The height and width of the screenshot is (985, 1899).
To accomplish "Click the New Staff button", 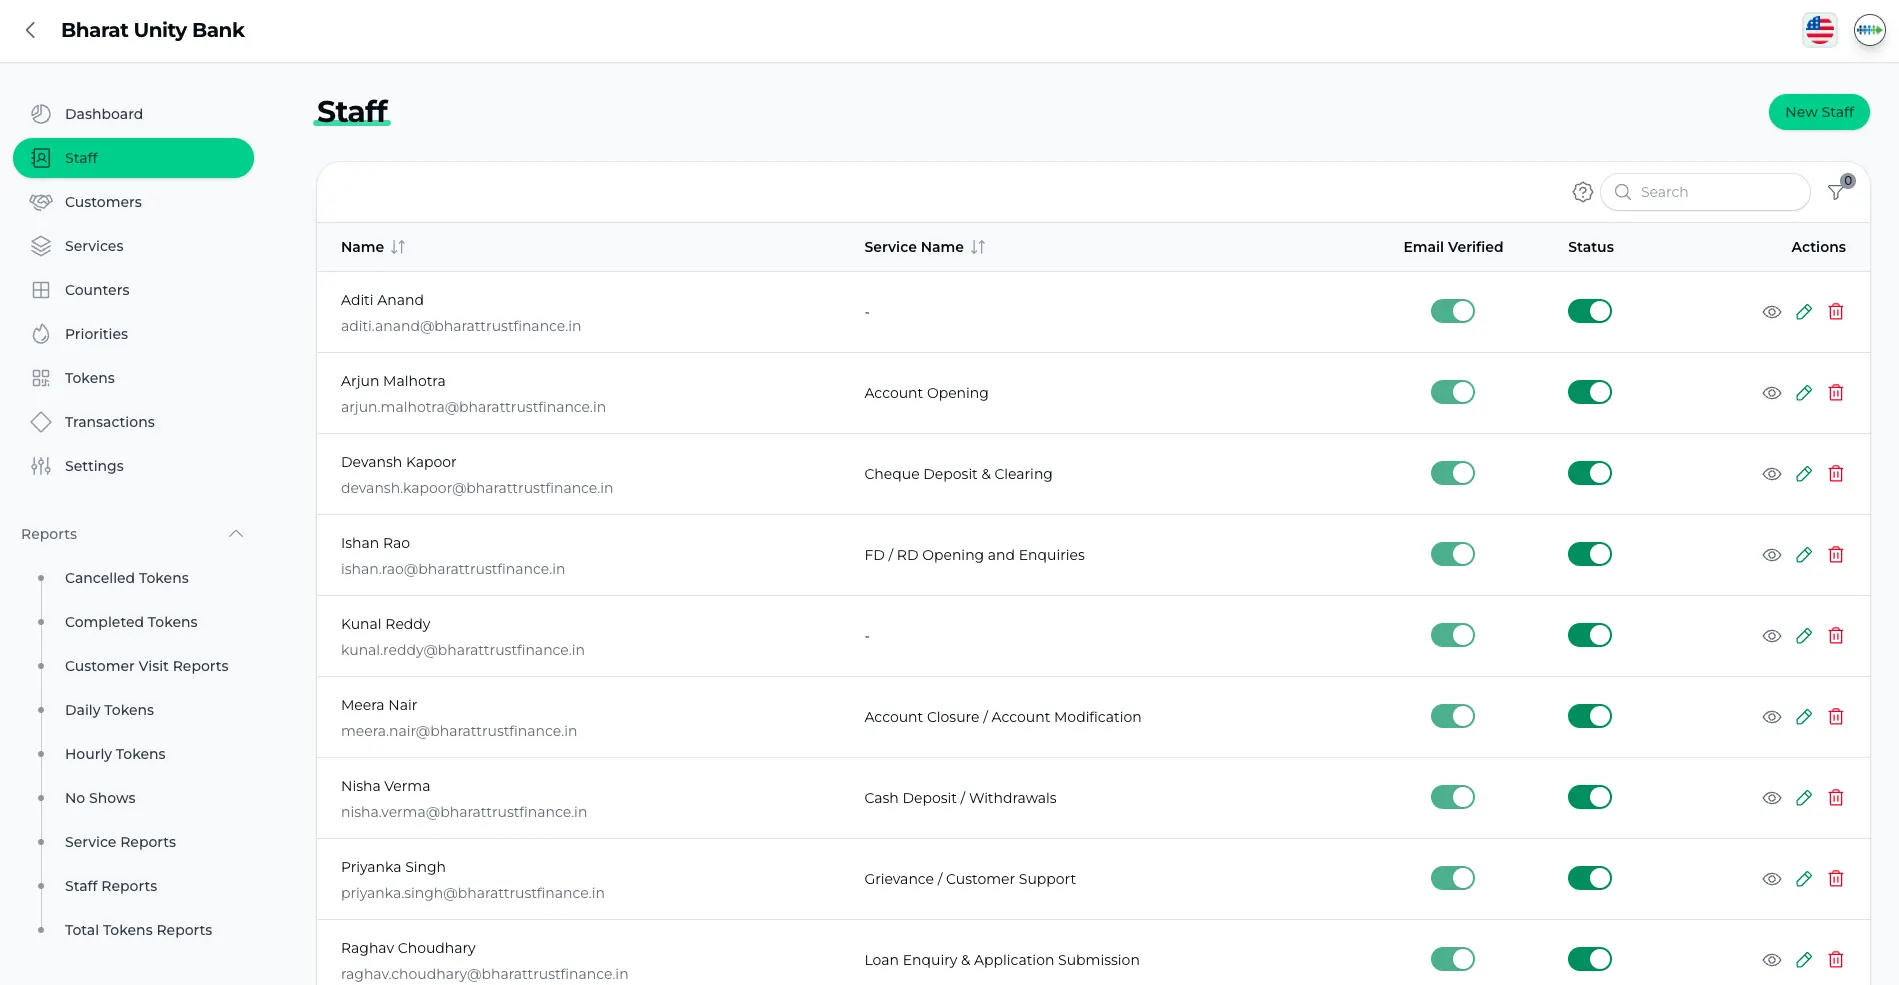I will (x=1818, y=112).
